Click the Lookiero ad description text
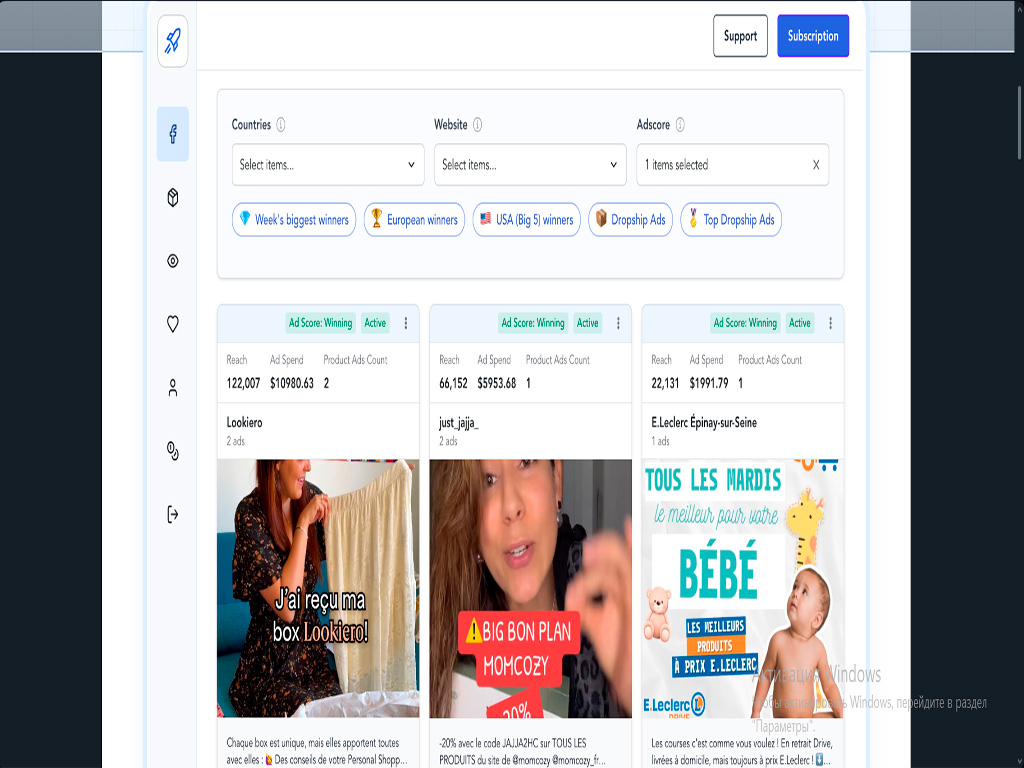 [317, 751]
